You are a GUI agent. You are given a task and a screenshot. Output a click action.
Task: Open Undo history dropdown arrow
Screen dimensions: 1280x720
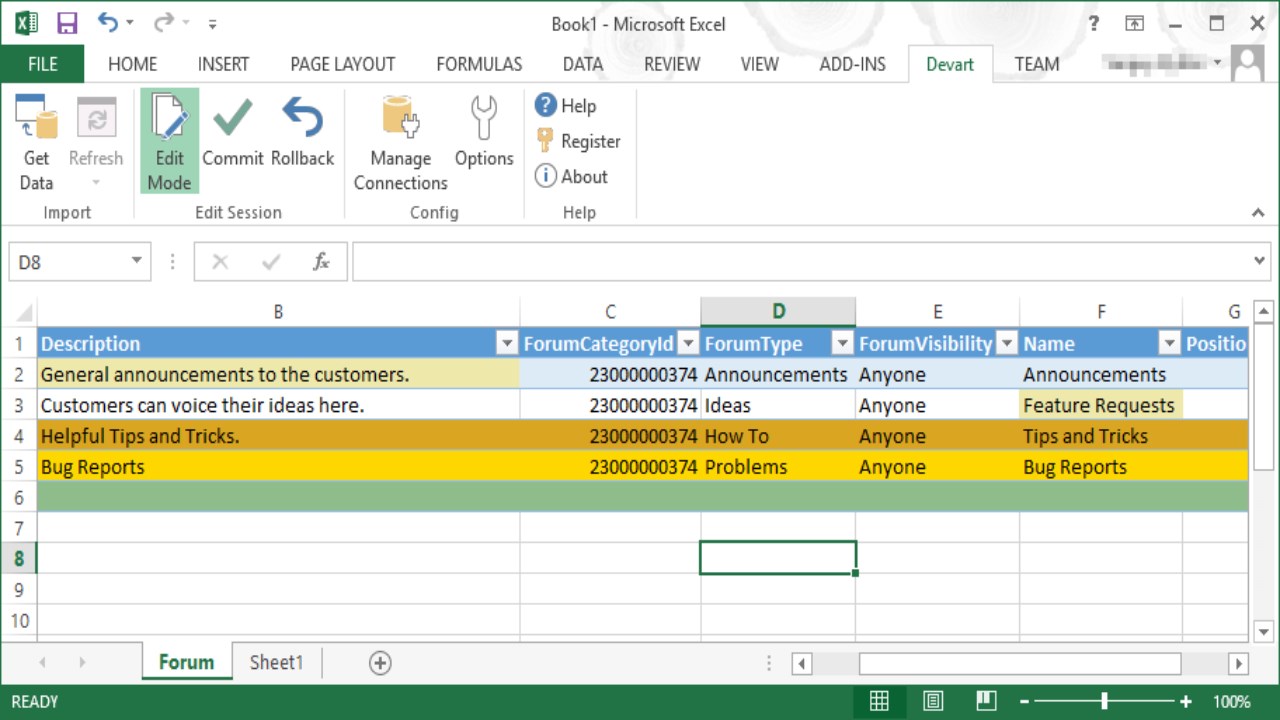129,24
